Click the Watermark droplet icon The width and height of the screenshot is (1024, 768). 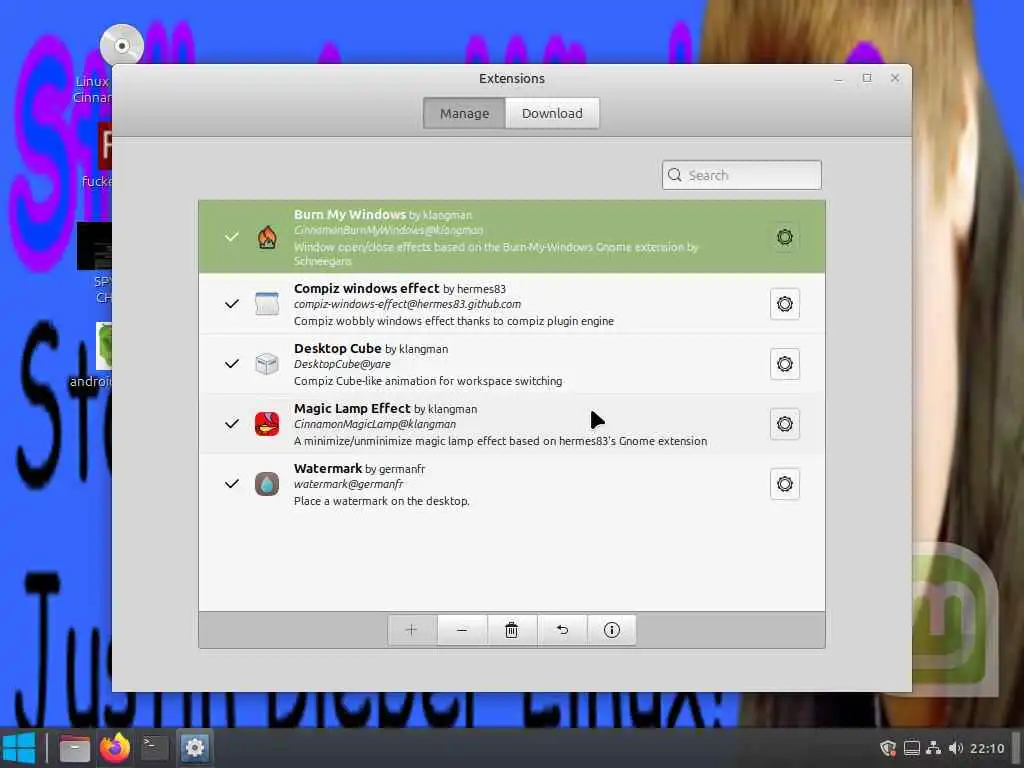coord(266,484)
